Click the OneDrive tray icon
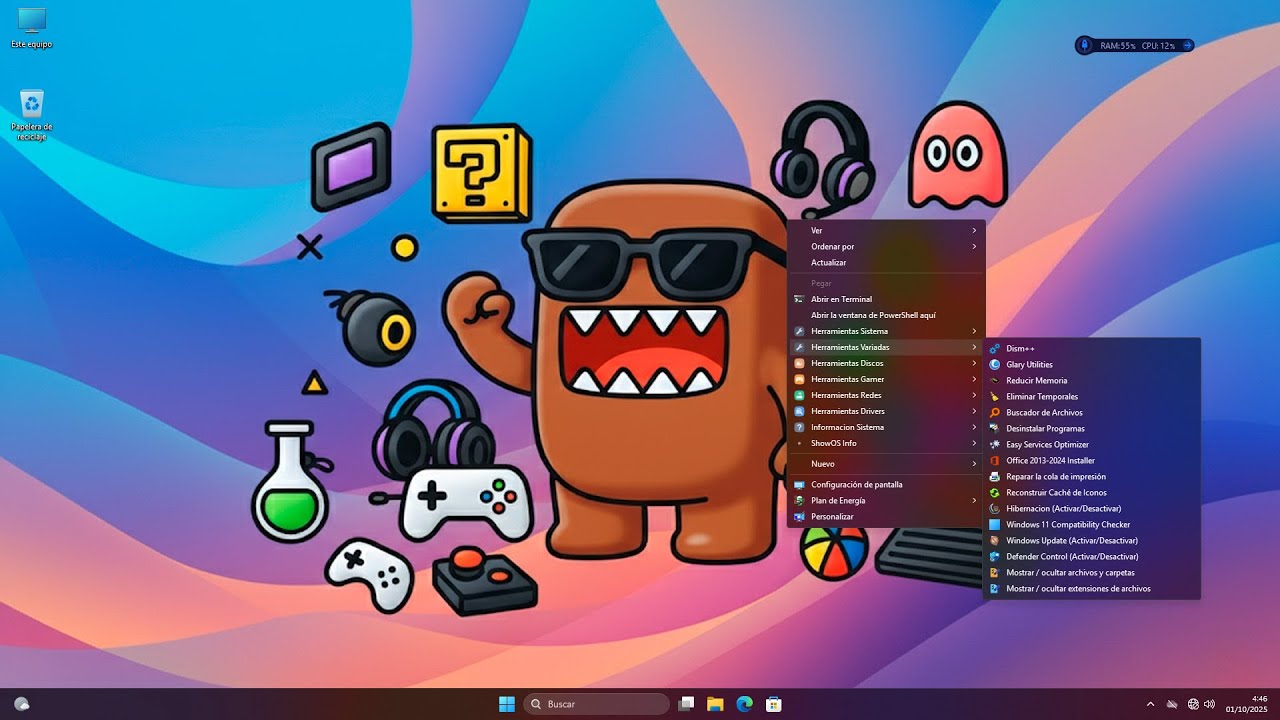This screenshot has width=1280, height=720. [1173, 704]
